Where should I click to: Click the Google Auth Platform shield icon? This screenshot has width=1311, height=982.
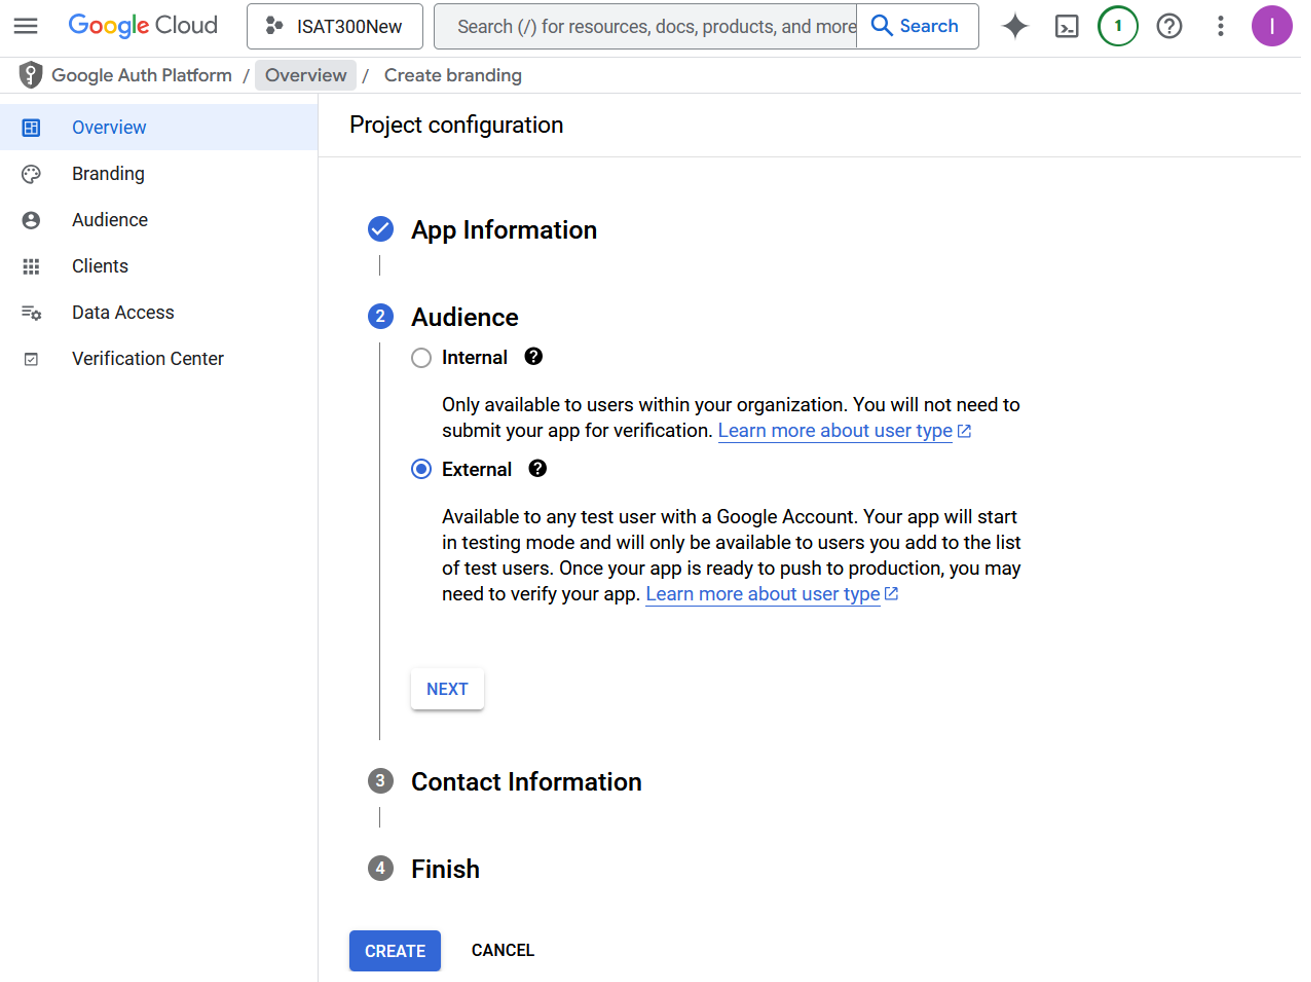pyautogui.click(x=31, y=75)
